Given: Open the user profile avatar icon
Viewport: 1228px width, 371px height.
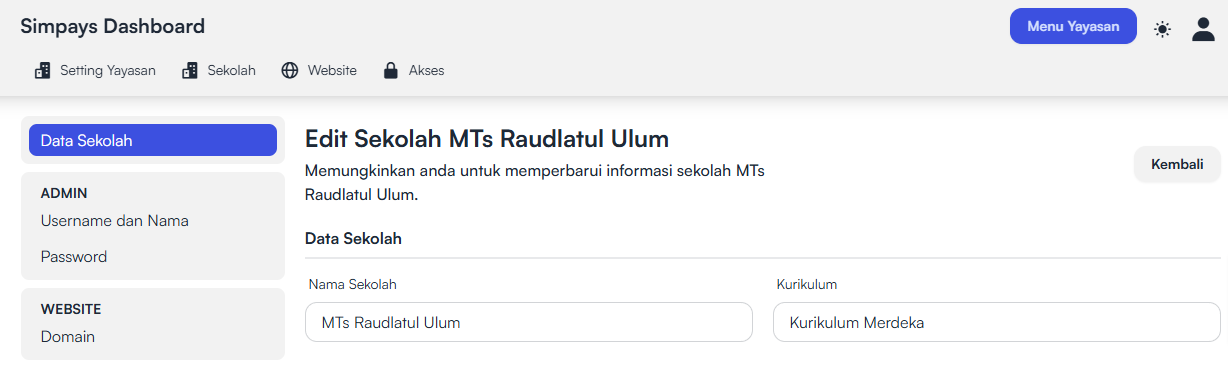Looking at the screenshot, I should [1203, 29].
